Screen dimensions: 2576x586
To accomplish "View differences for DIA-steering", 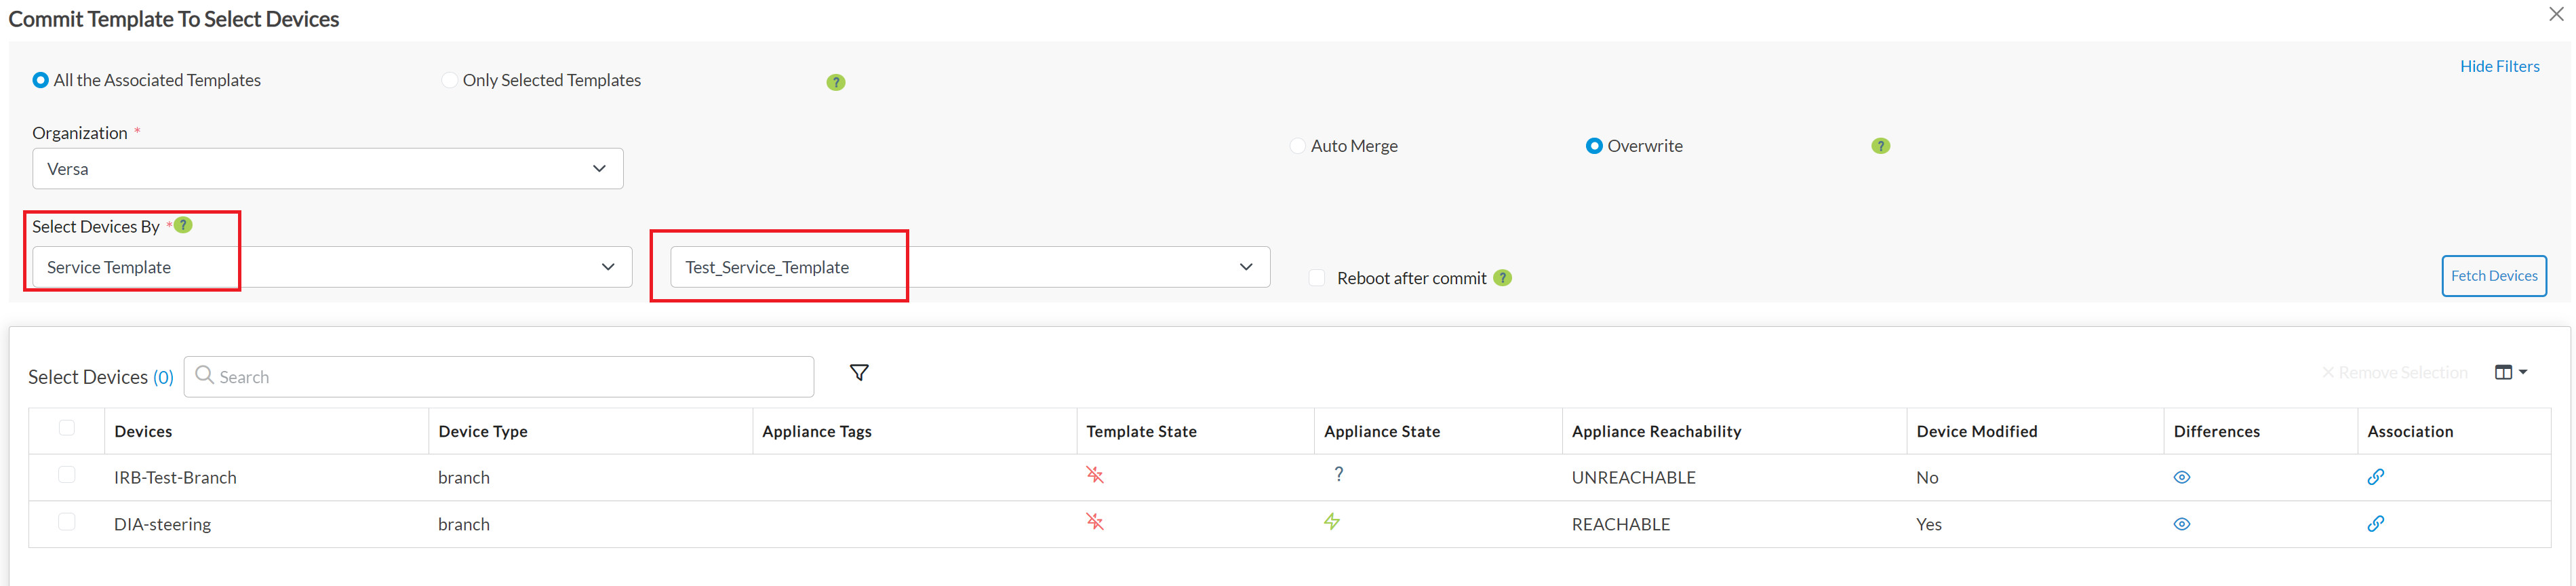I will 2182,524.
